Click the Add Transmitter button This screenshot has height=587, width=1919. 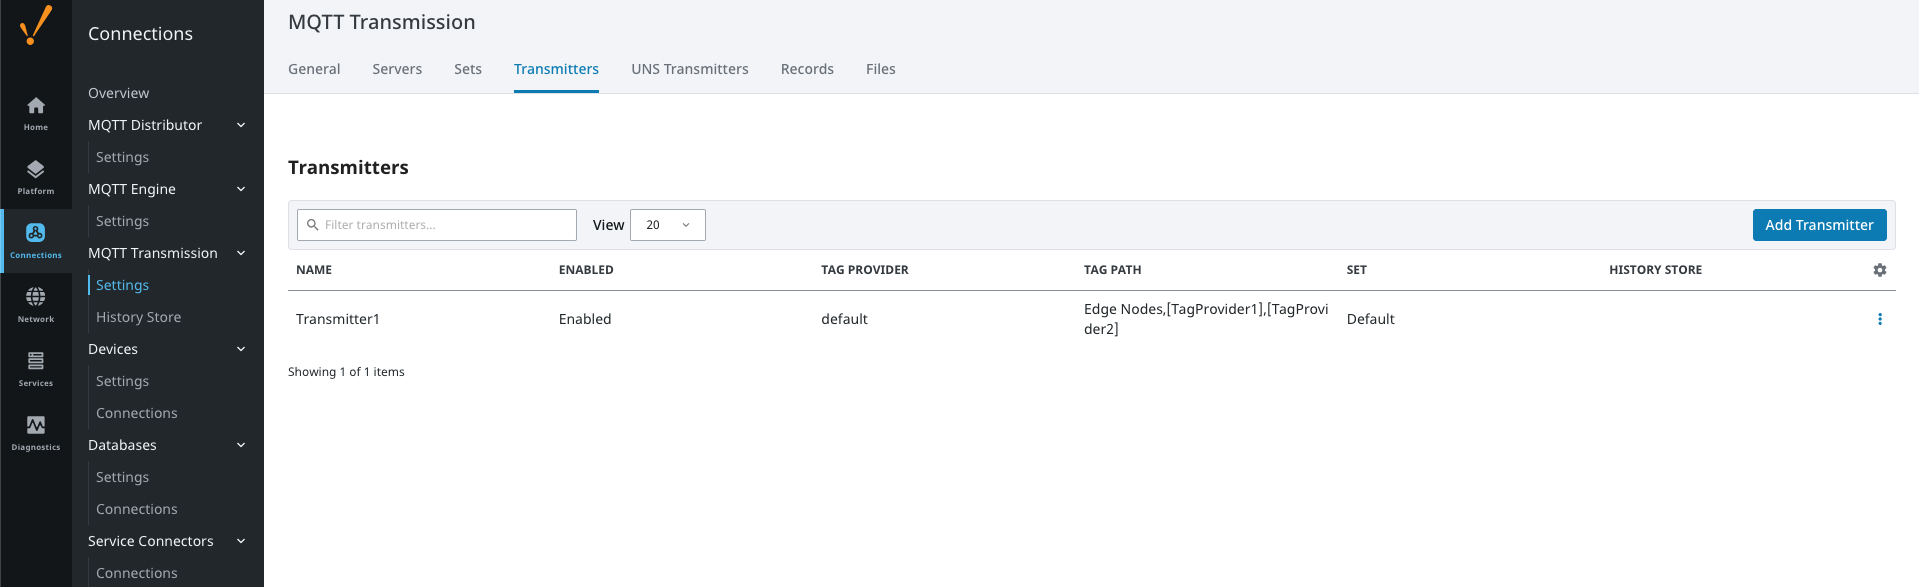point(1819,225)
